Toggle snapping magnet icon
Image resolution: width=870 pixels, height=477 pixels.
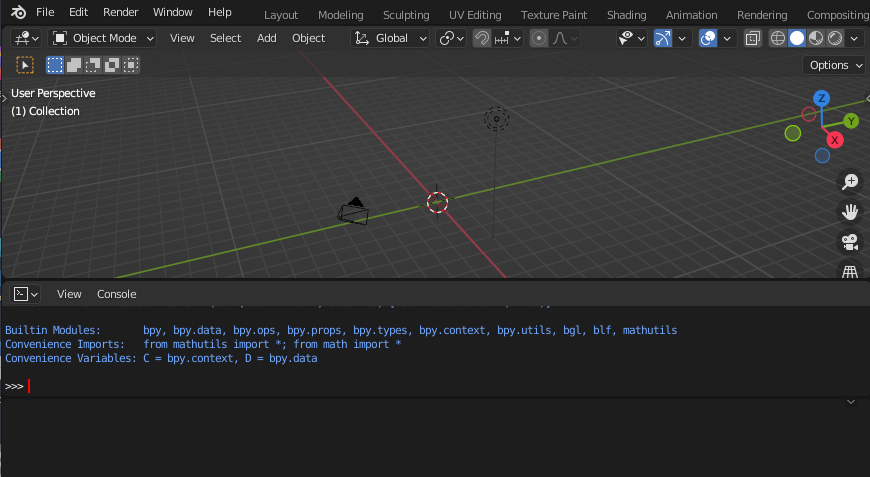click(x=483, y=38)
